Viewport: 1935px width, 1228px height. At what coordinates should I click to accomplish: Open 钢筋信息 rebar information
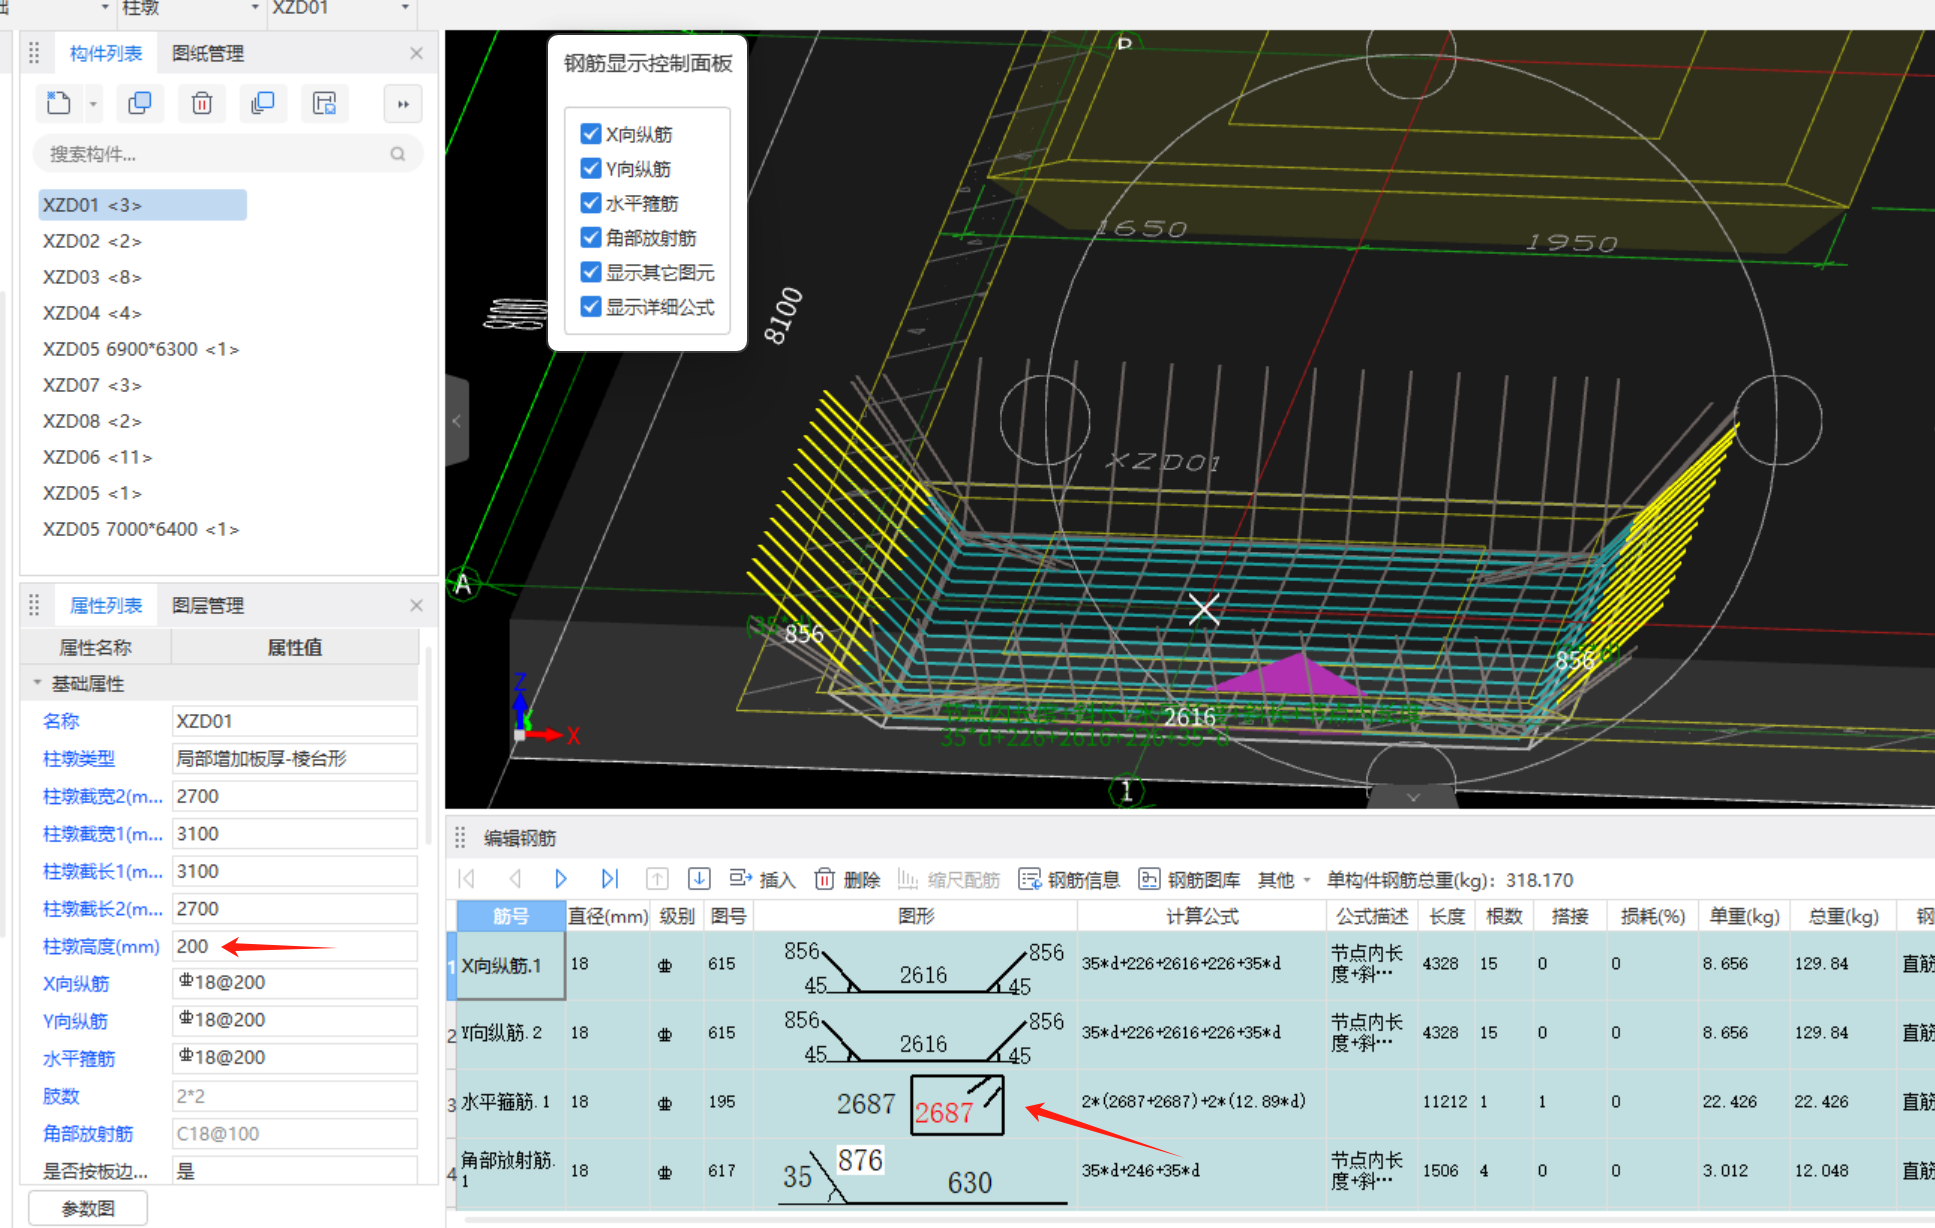(x=1069, y=879)
